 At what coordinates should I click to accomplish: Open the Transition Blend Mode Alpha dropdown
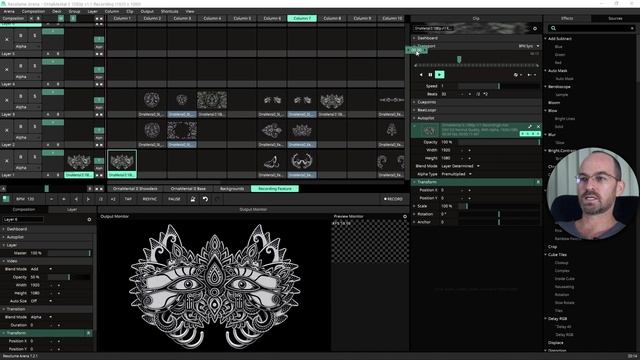click(x=41, y=317)
